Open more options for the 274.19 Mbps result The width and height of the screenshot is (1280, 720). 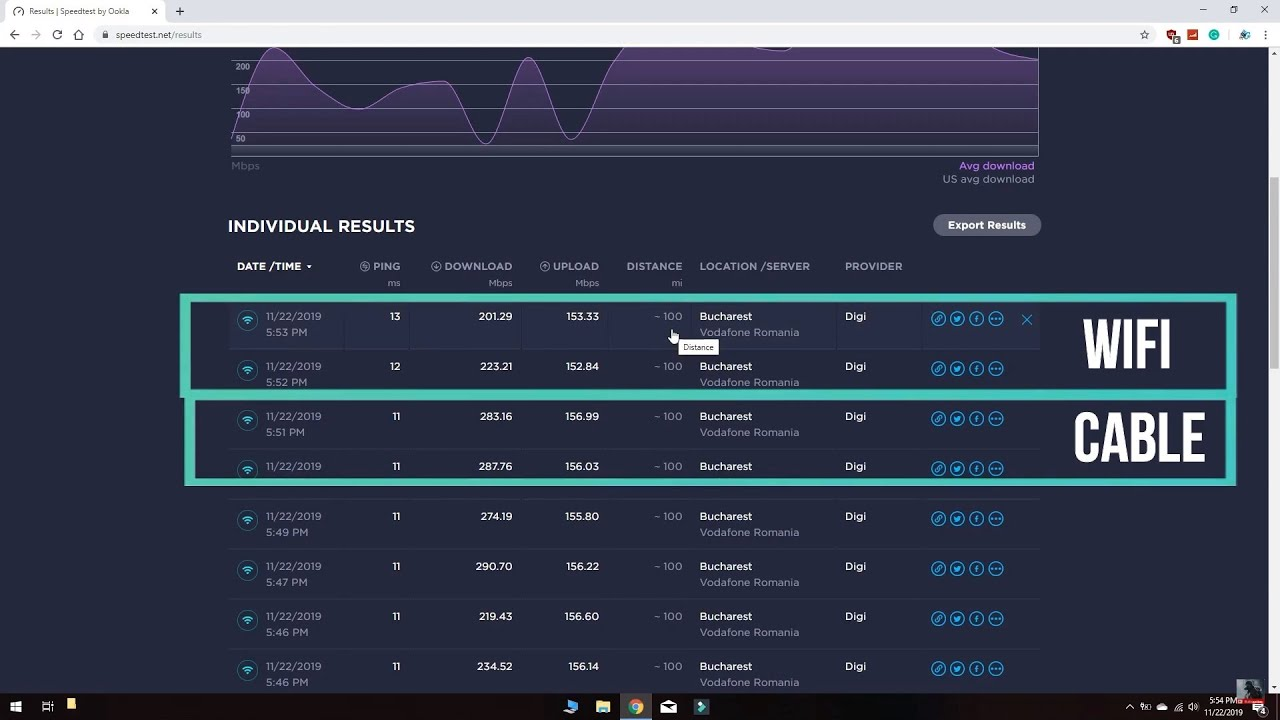click(995, 519)
